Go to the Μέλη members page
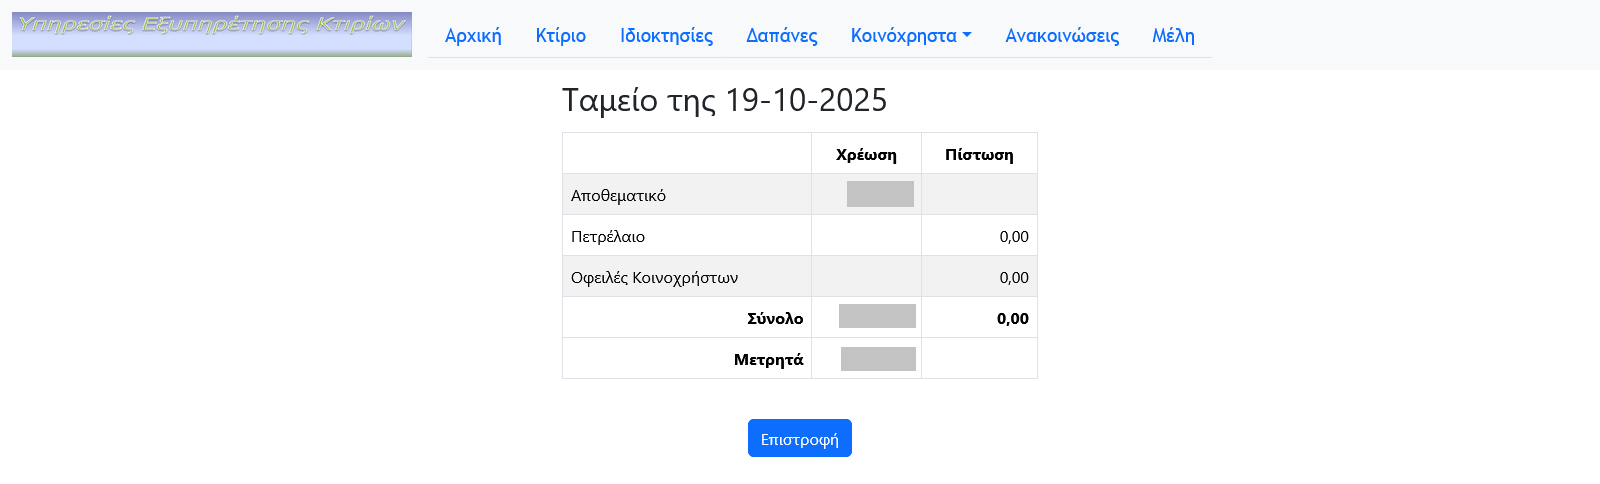Viewport: 1600px width, 484px height. tap(1173, 36)
